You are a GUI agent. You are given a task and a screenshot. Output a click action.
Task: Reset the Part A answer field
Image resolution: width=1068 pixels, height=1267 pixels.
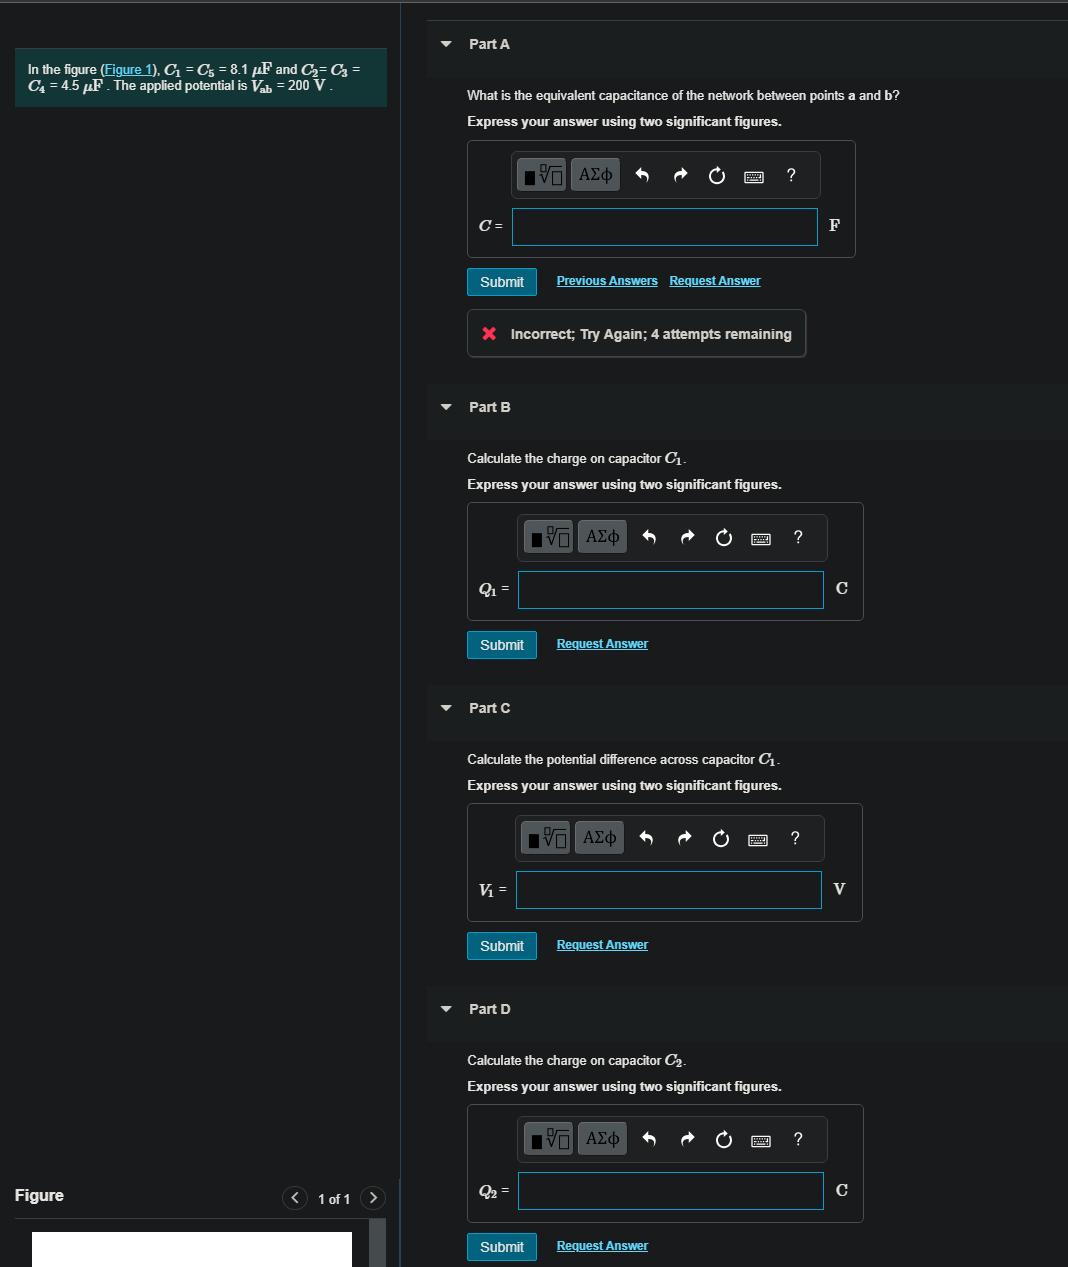717,176
